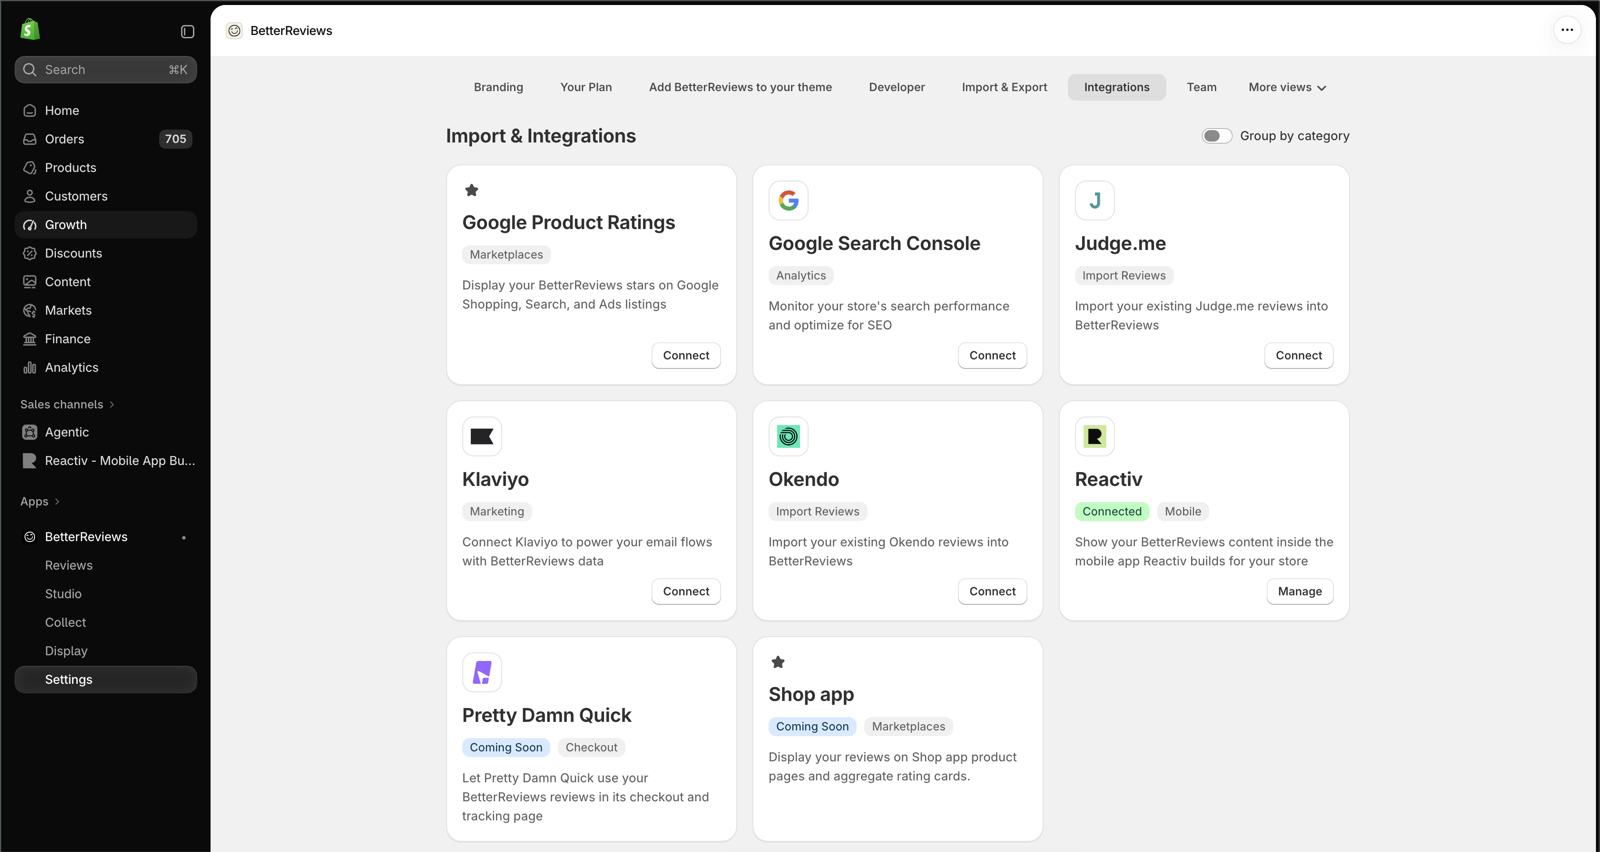Open the Agentic sales channel
1600x852 pixels.
pos(106,432)
